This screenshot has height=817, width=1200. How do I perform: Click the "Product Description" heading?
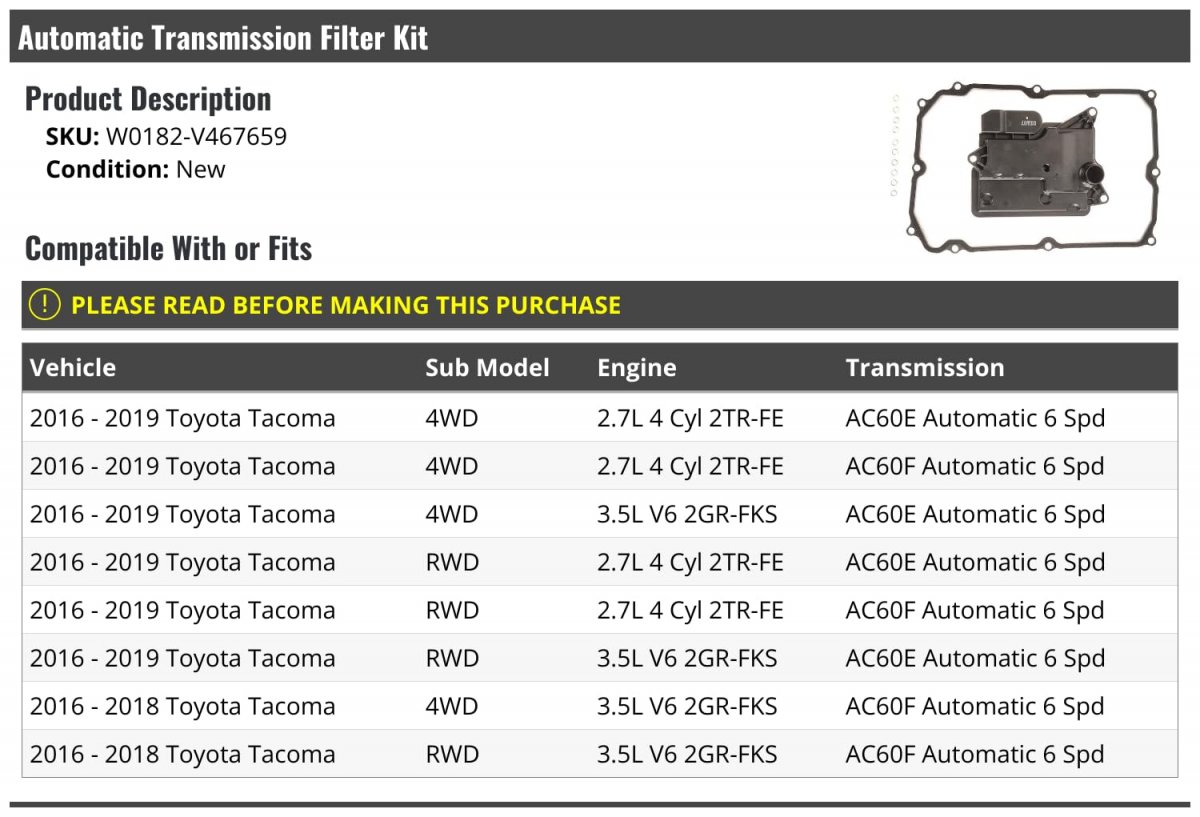(x=148, y=99)
